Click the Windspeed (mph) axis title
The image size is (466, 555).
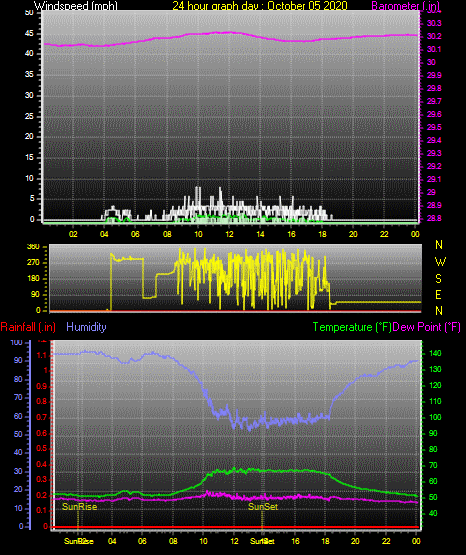click(76, 5)
